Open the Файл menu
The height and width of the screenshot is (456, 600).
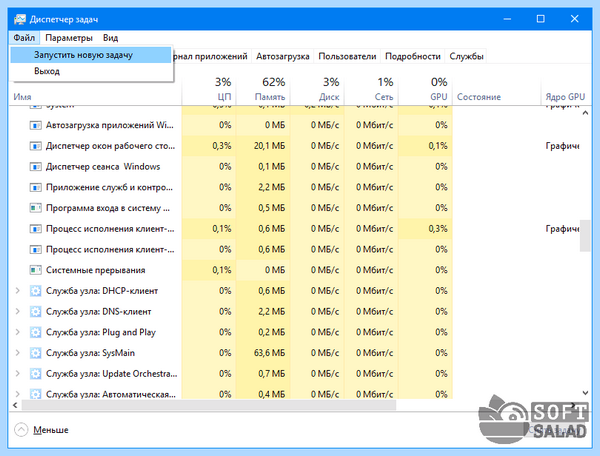pyautogui.click(x=24, y=37)
